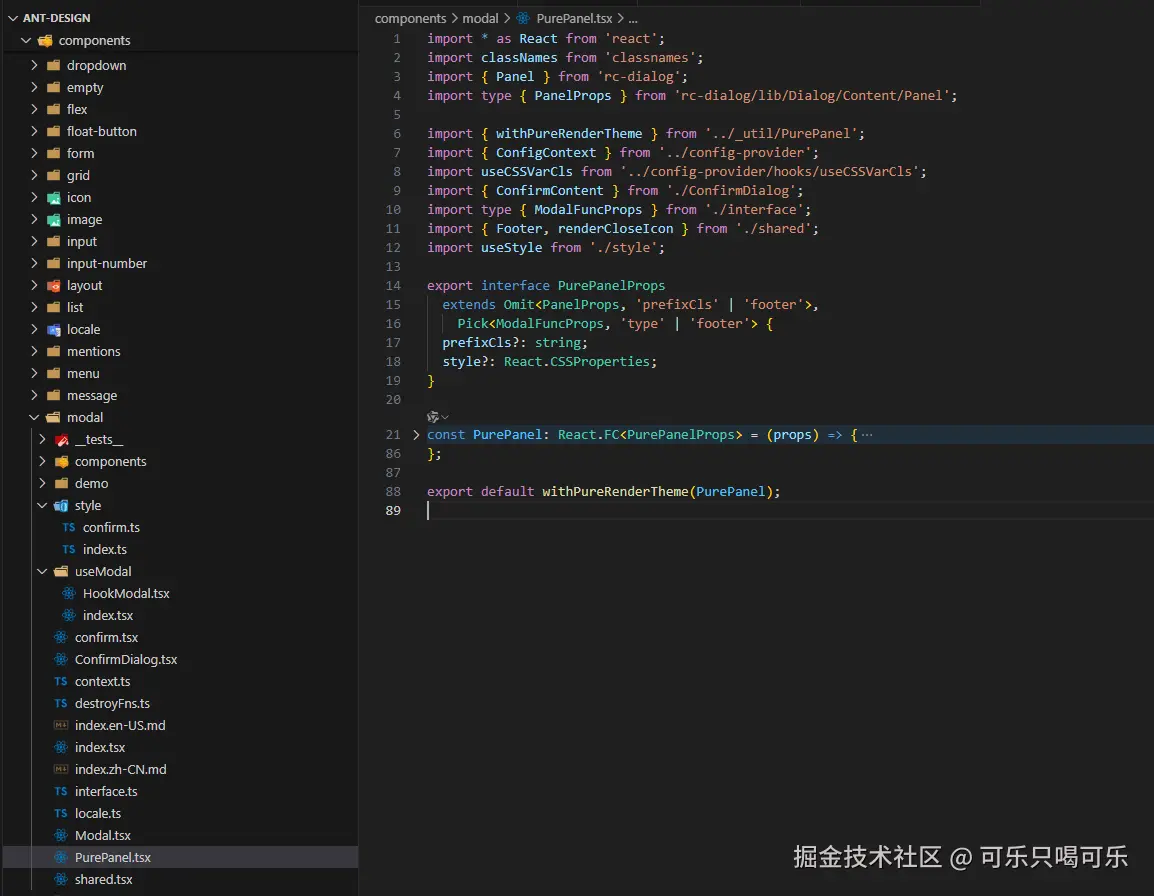Click the breadcrumb ellipsis symbol segment
1154x896 pixels.
coord(633,18)
